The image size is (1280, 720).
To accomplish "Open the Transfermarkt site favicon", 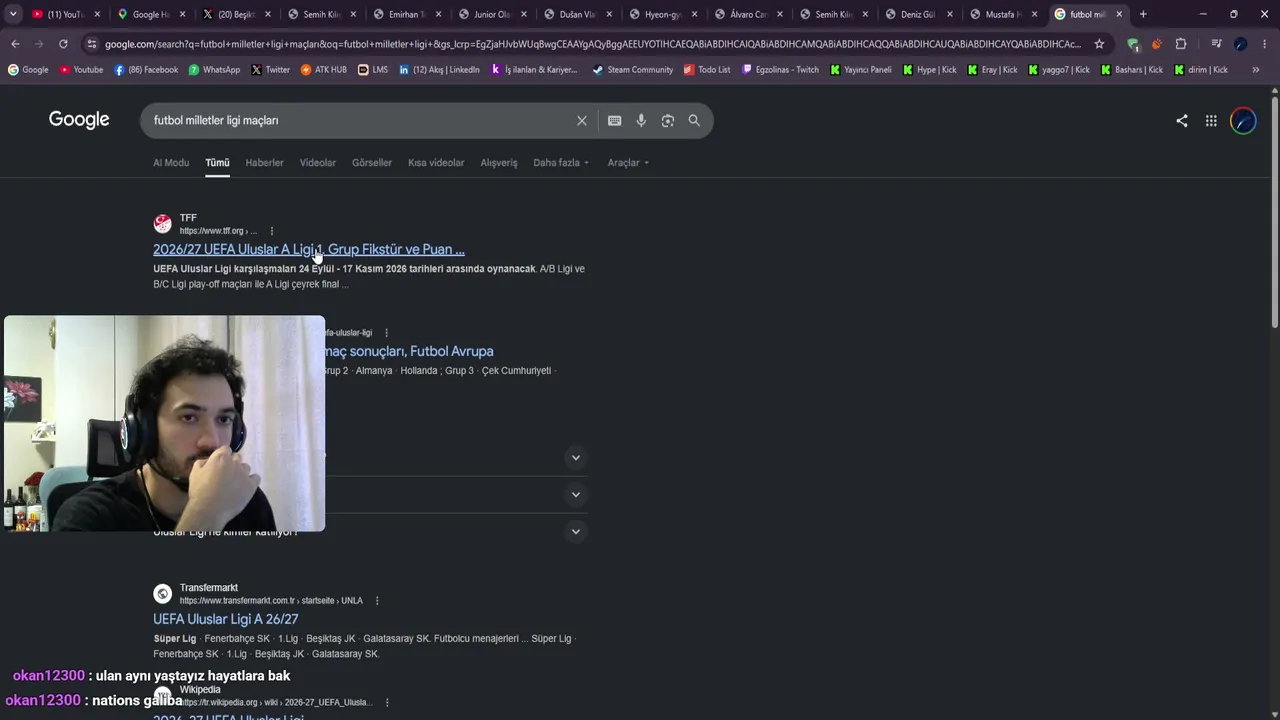I will pyautogui.click(x=162, y=594).
